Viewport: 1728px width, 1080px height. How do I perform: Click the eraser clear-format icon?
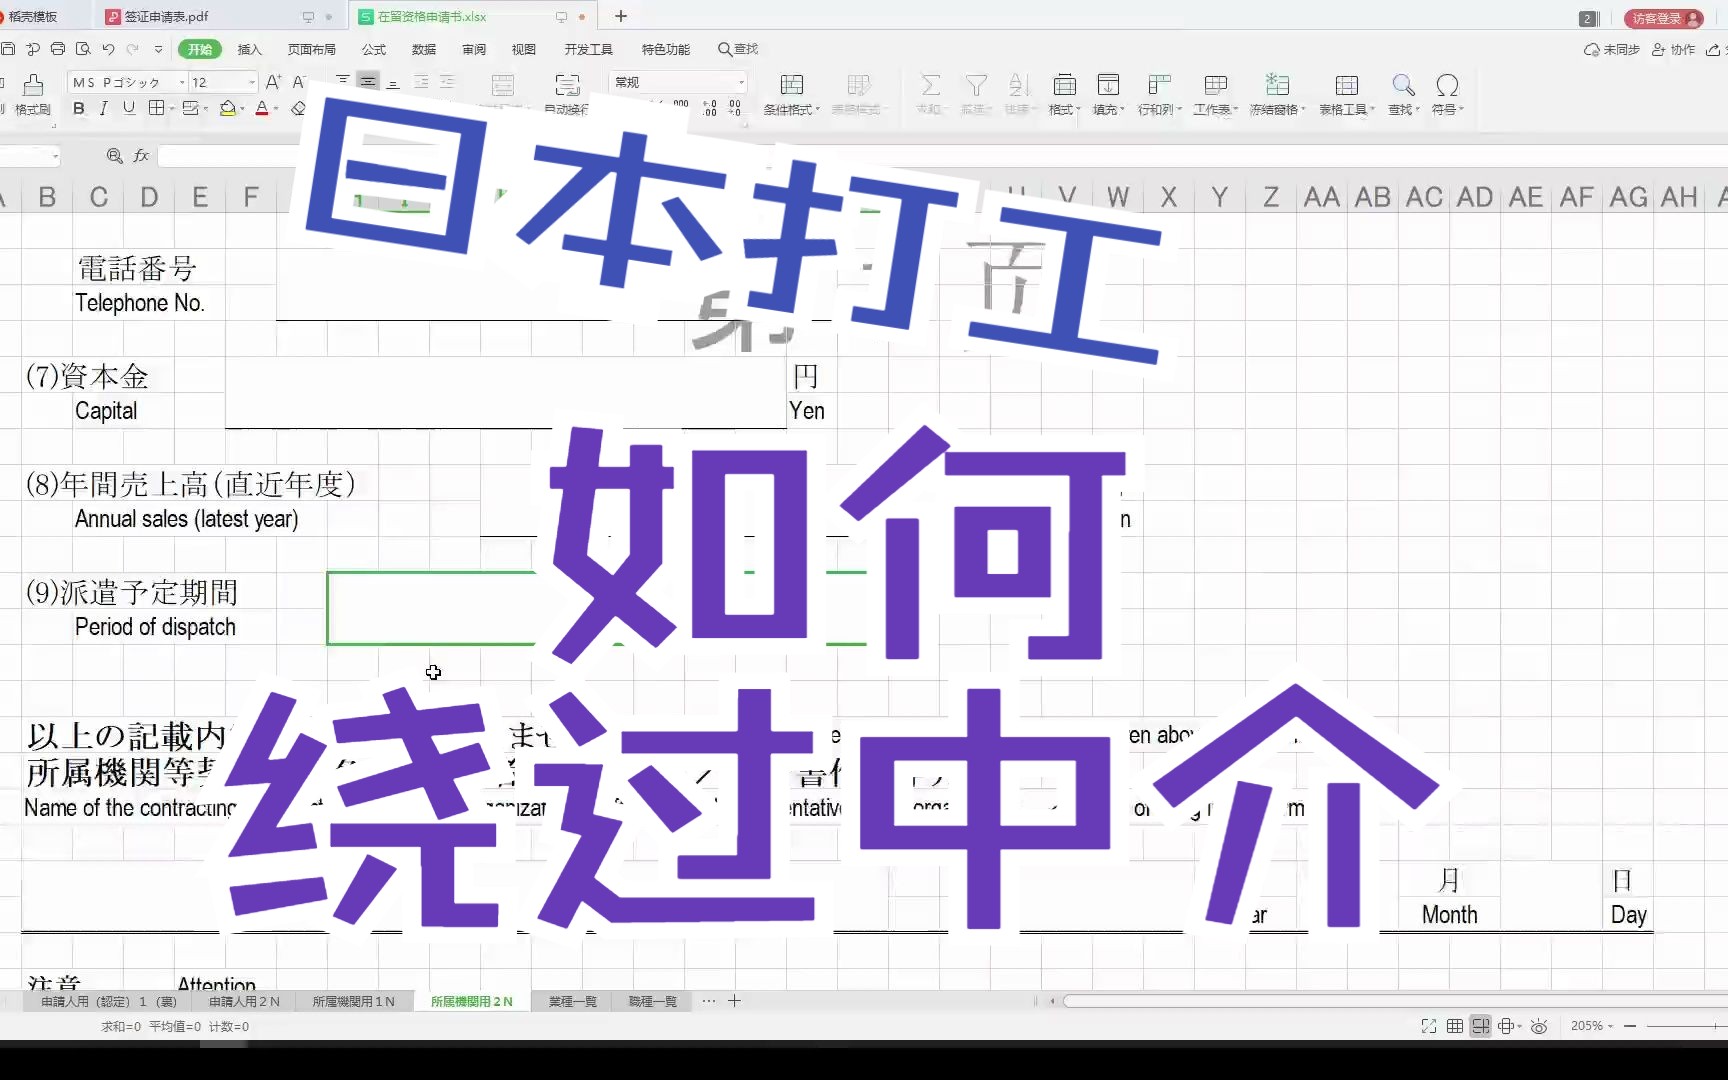coord(298,108)
